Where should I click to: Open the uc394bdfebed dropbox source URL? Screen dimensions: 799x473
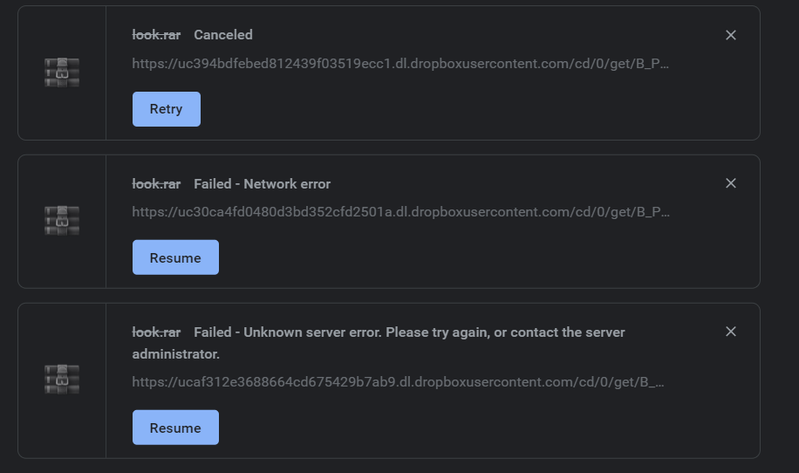(x=400, y=64)
